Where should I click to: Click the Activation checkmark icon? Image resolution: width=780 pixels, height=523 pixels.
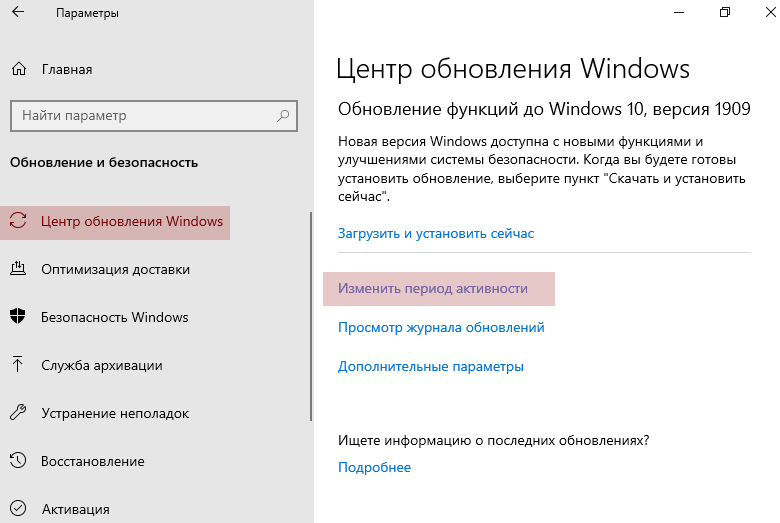point(18,509)
